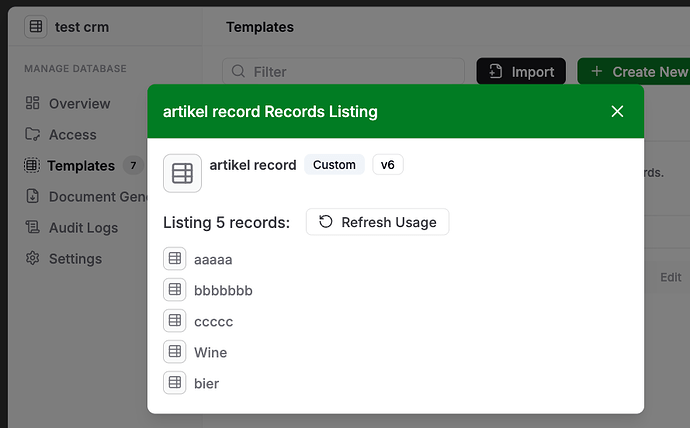
Task: Select the Custom tag badge
Action: [334, 165]
